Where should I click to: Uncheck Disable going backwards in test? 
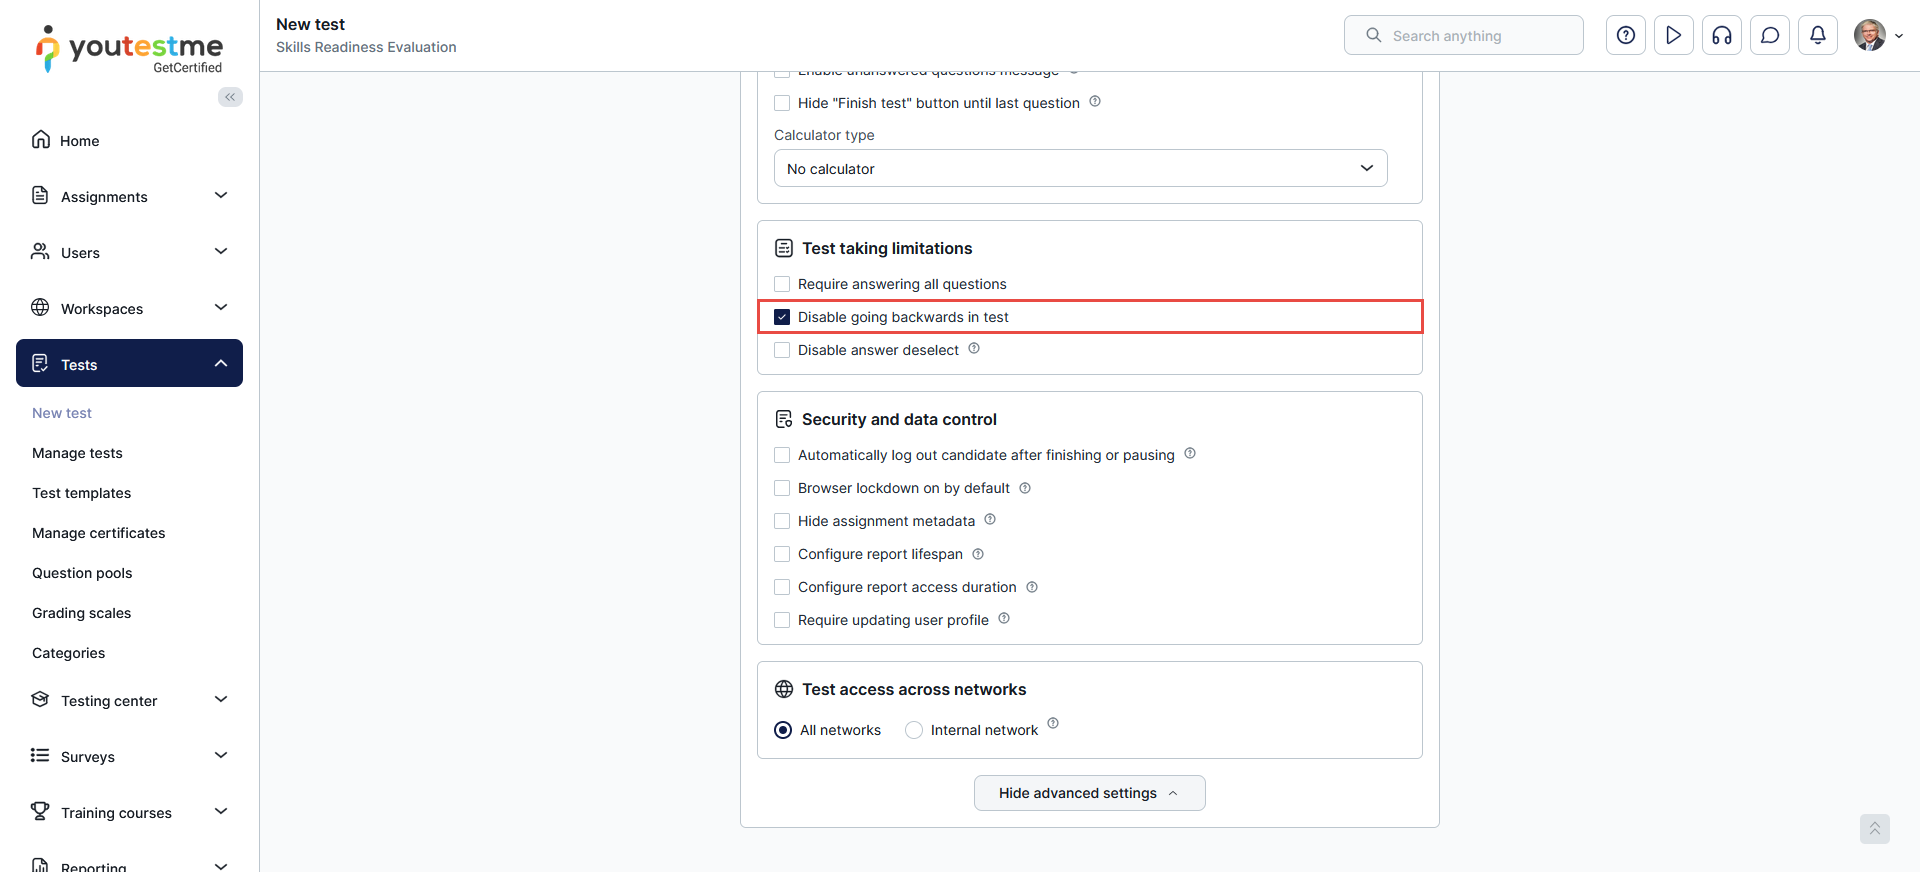782,317
